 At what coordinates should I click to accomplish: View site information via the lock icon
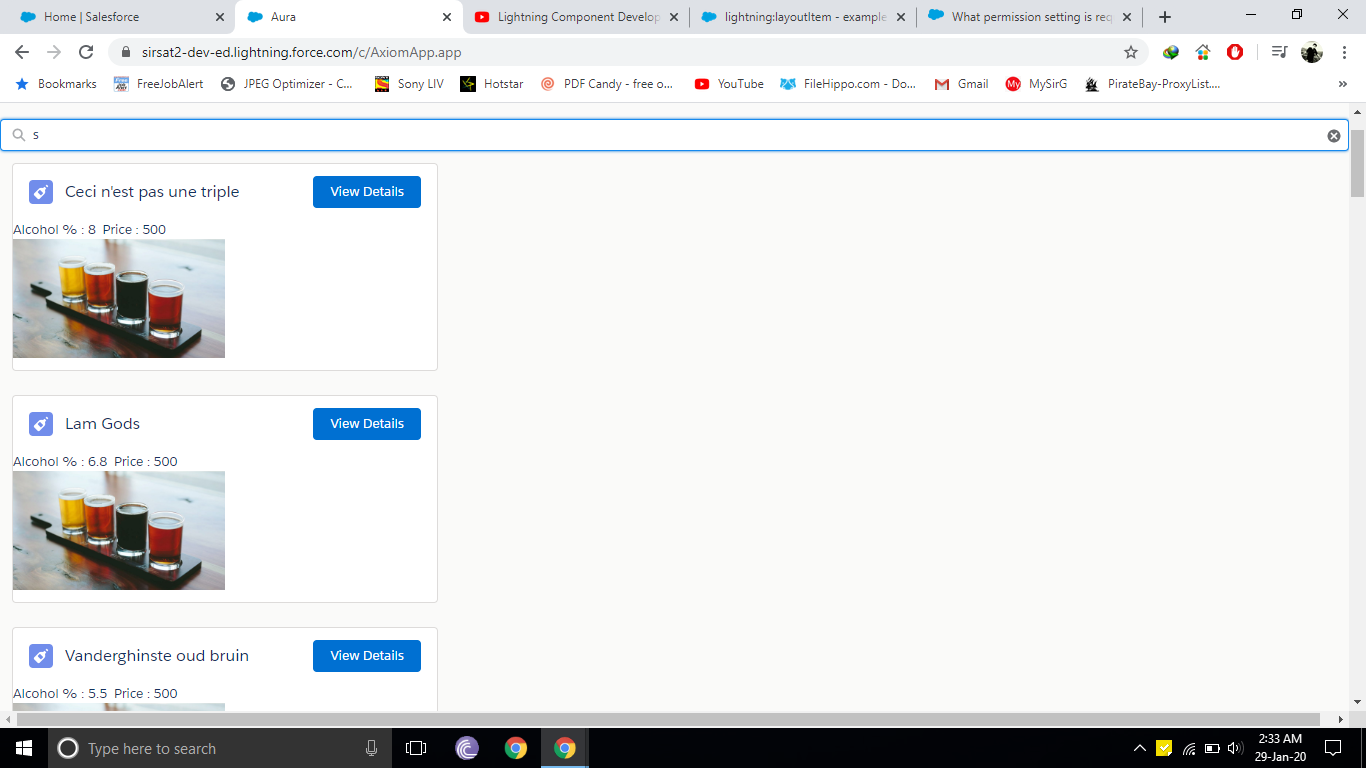pos(126,52)
